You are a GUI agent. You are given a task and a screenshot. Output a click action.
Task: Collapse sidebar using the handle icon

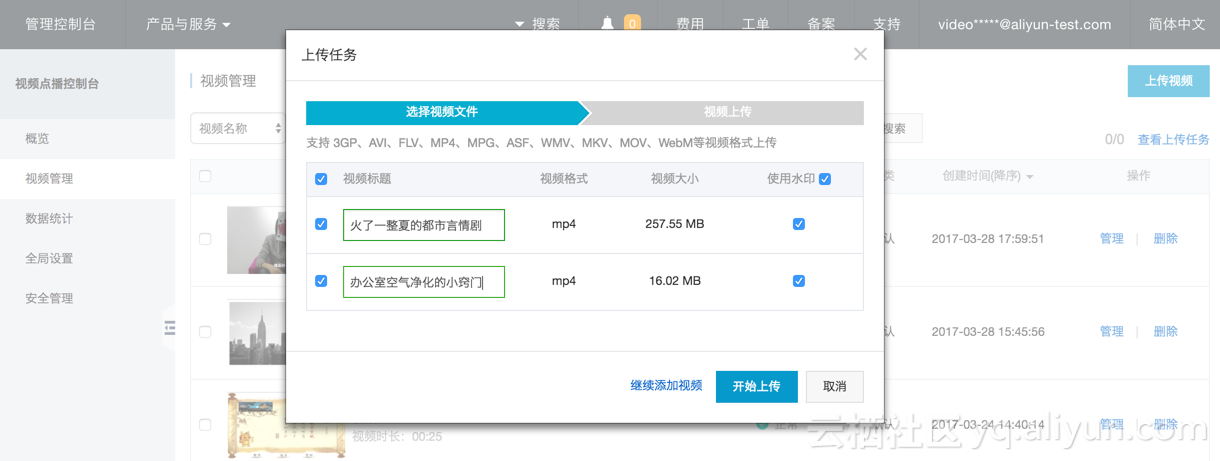click(169, 327)
